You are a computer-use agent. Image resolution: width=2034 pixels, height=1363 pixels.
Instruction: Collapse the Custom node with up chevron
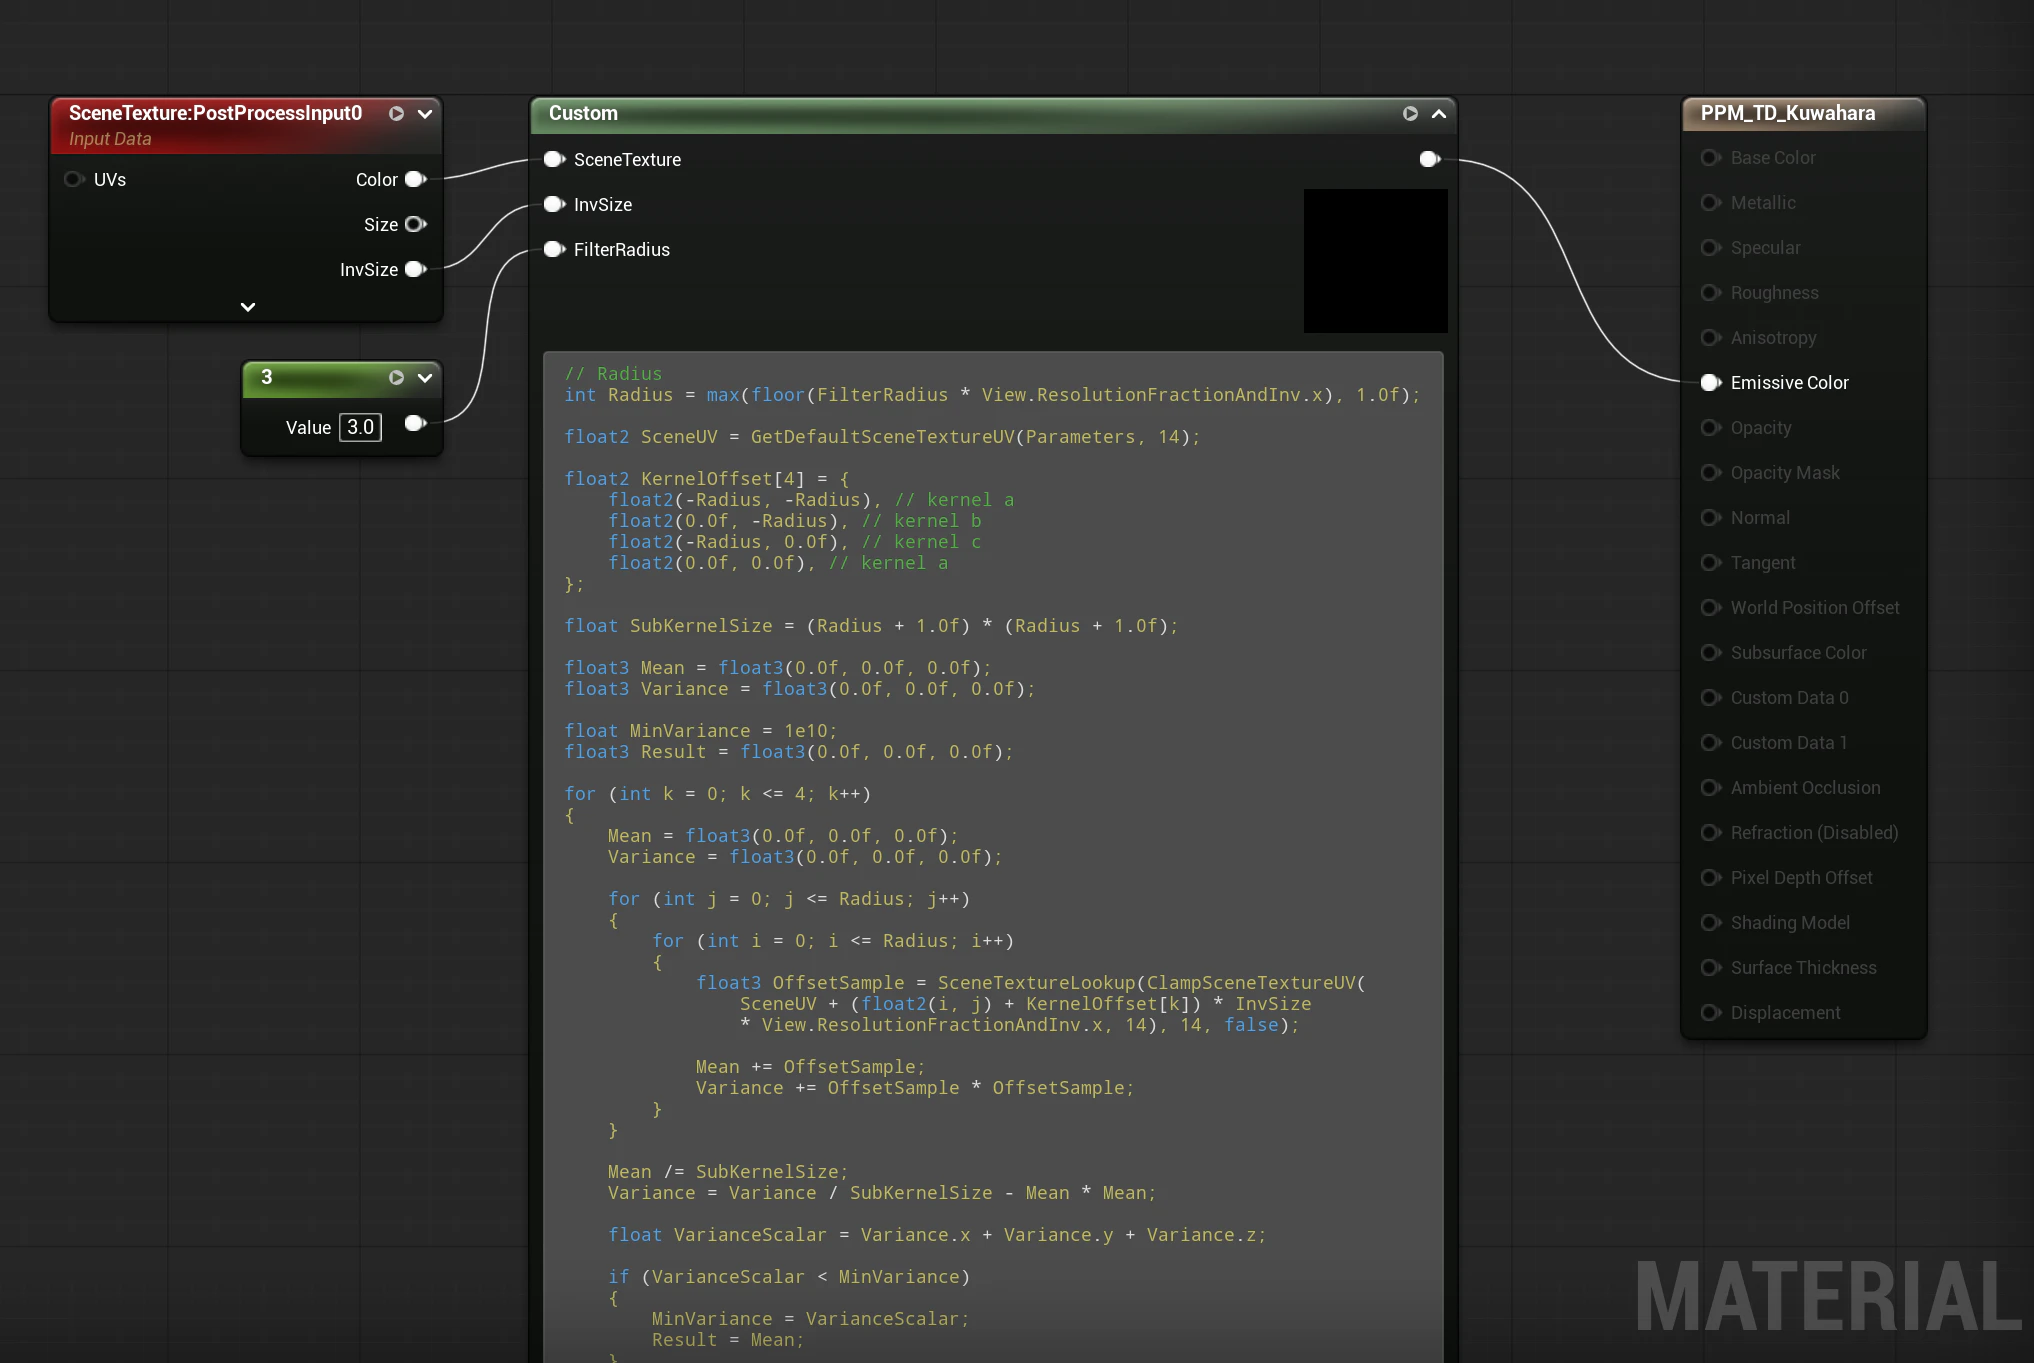pos(1439,114)
